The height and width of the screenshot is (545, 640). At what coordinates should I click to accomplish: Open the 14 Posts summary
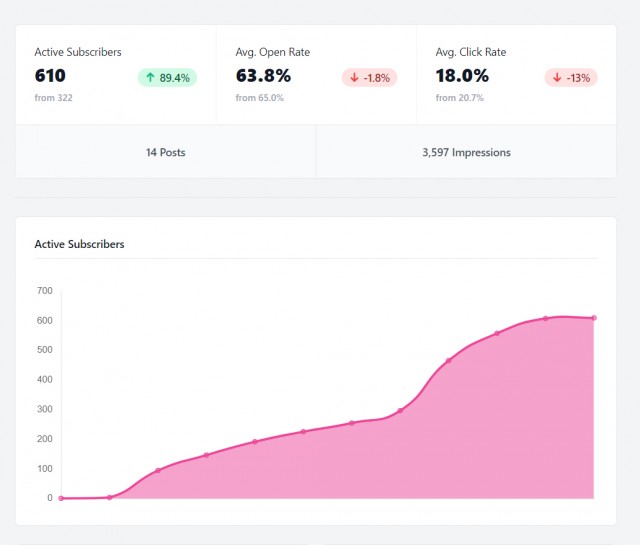click(165, 152)
